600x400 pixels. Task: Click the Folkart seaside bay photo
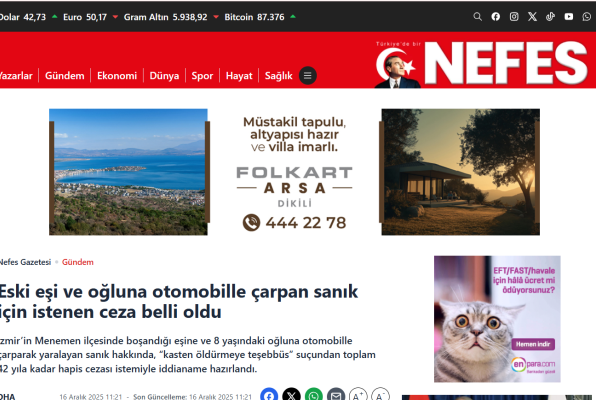pos(129,172)
